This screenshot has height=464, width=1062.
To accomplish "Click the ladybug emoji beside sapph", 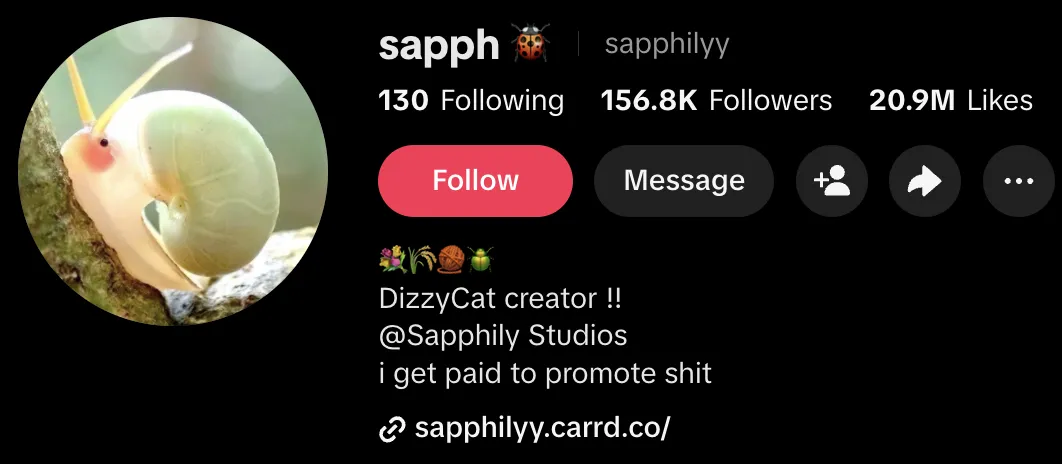I will click(530, 43).
